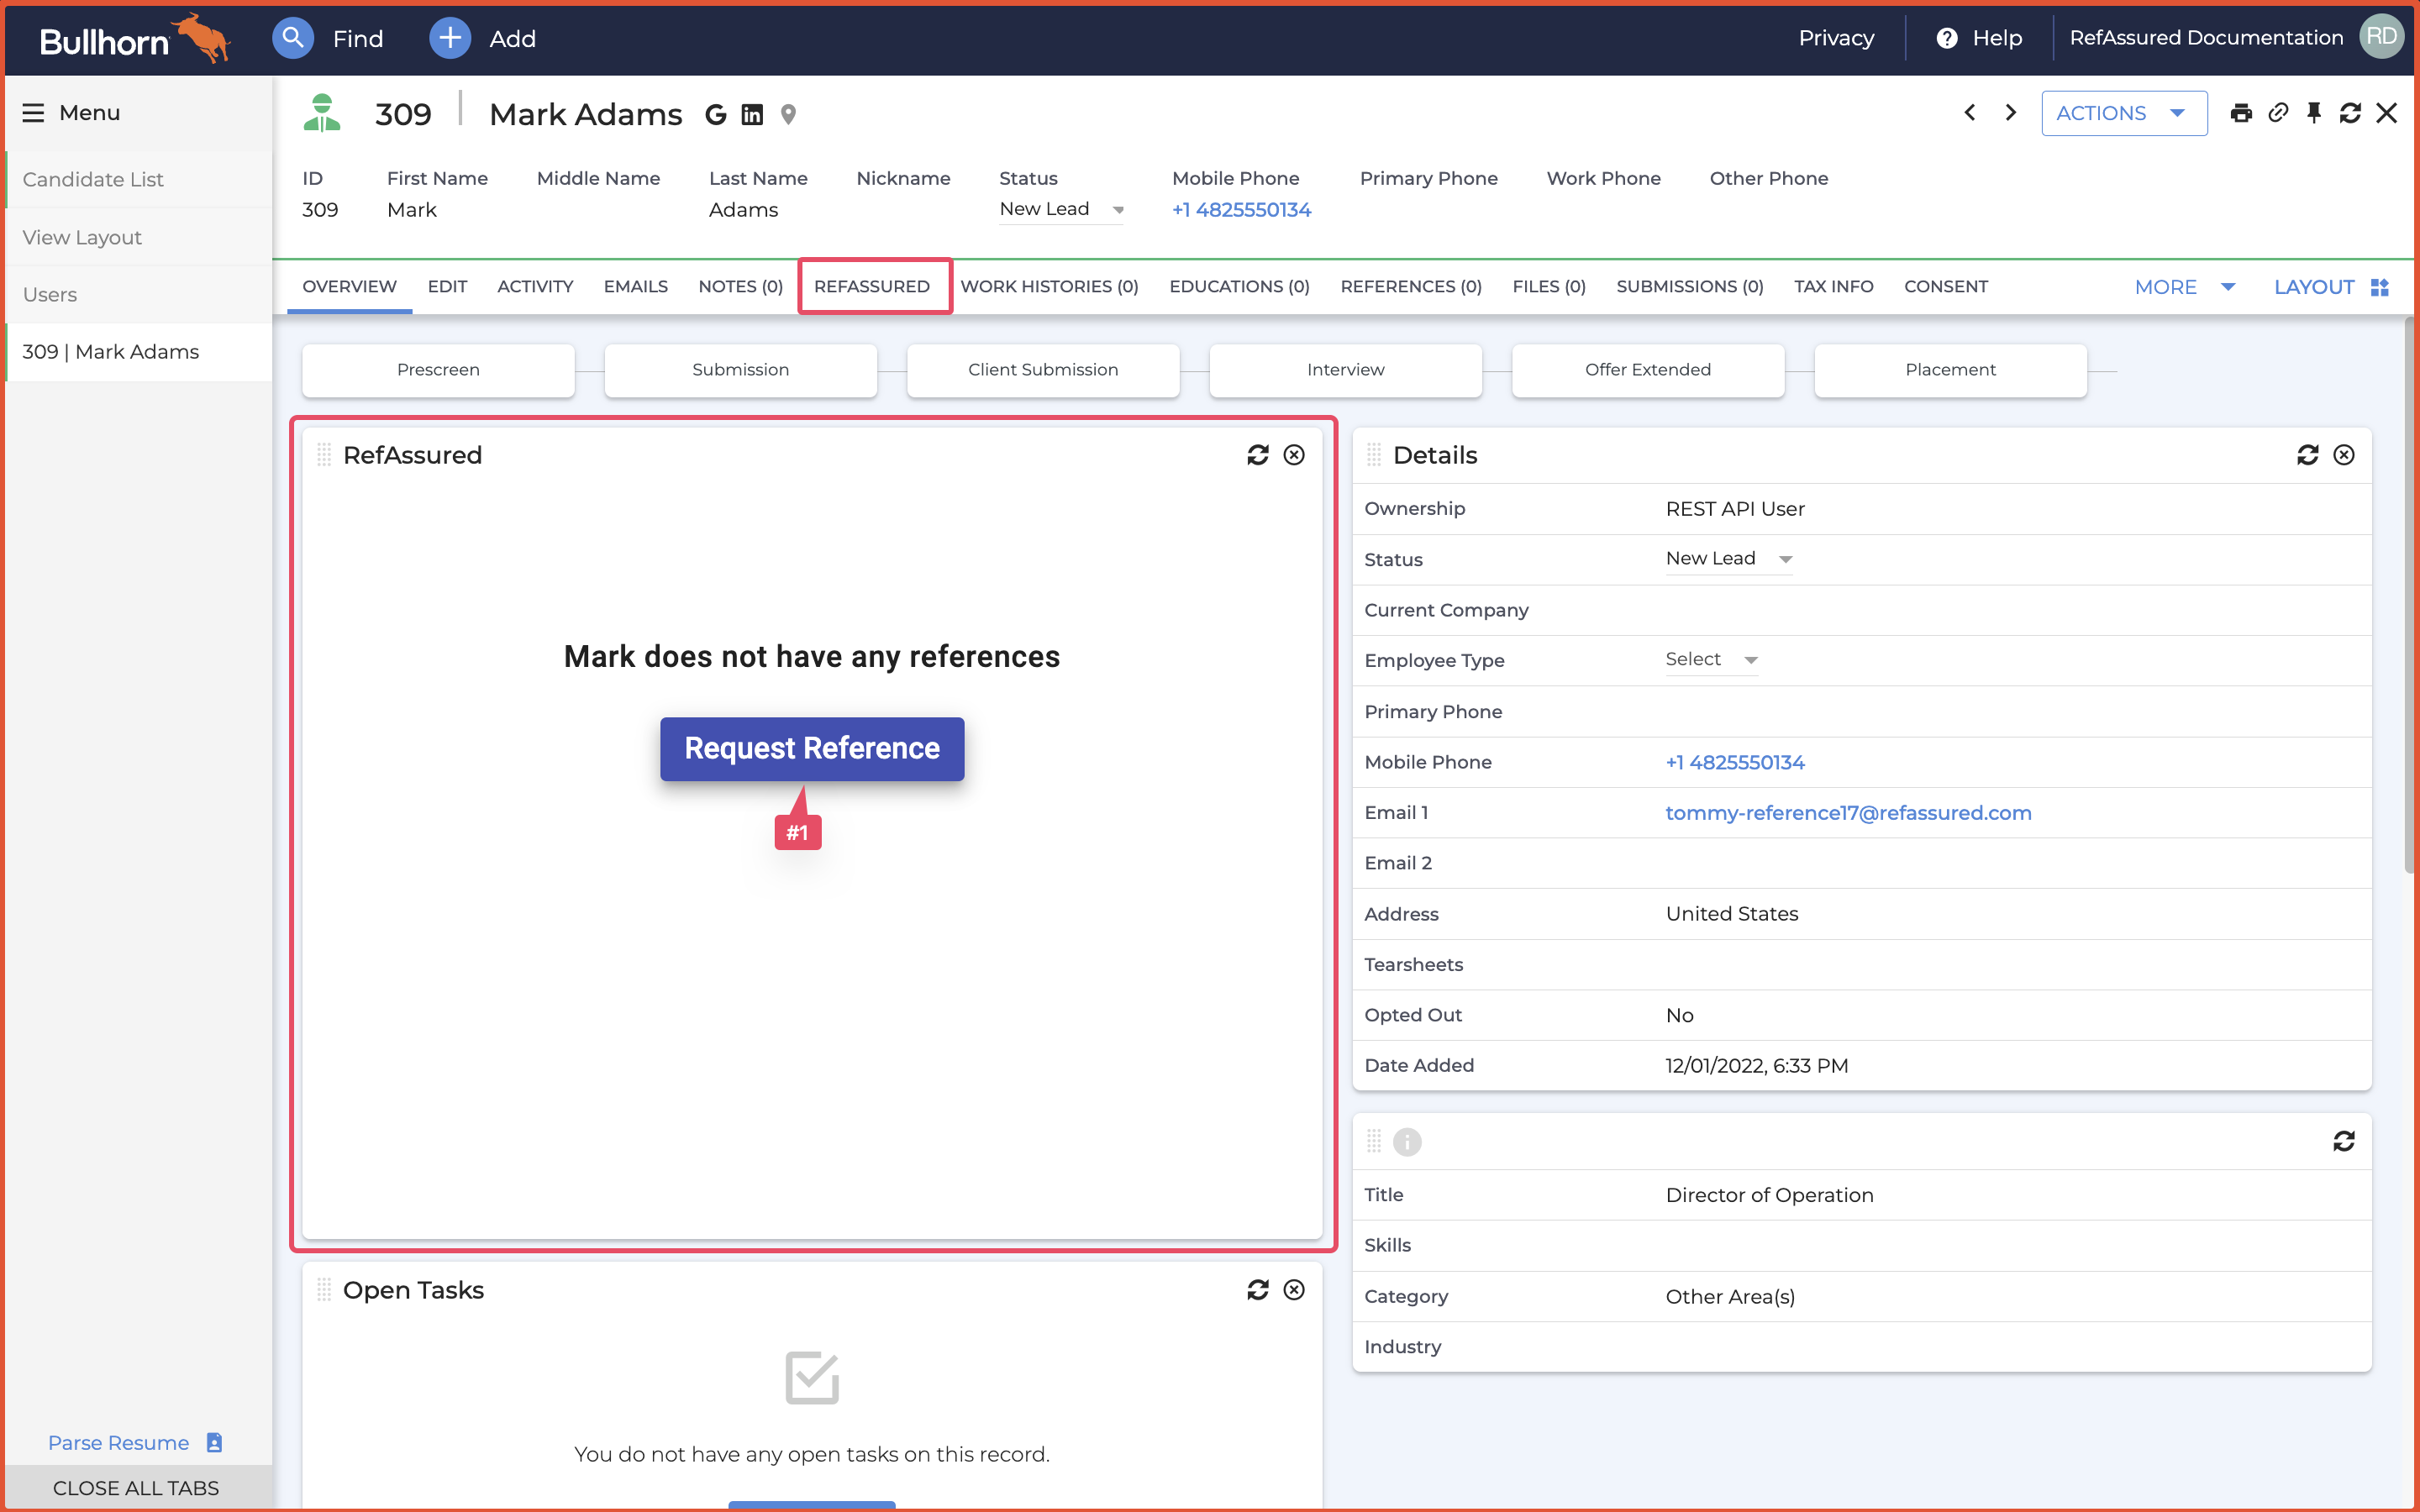Copy record link icon

(x=2278, y=113)
